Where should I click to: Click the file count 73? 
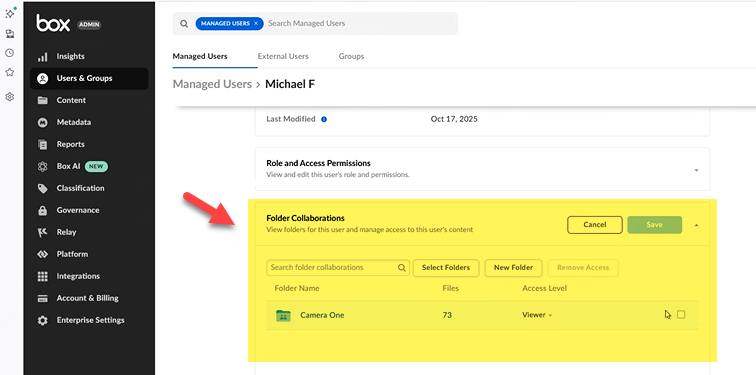[x=447, y=315]
